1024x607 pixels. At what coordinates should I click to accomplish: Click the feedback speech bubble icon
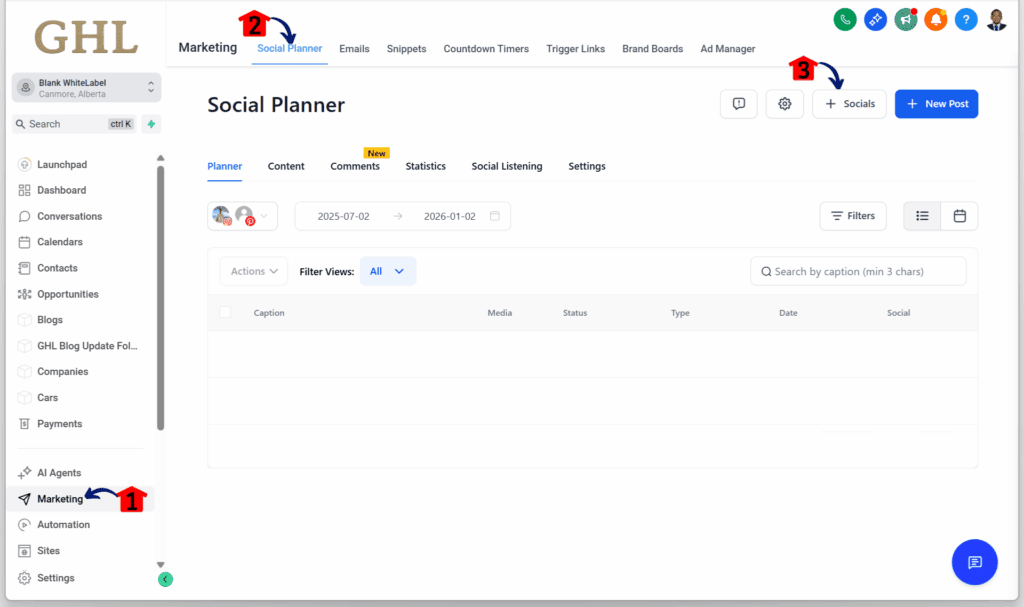tap(738, 103)
